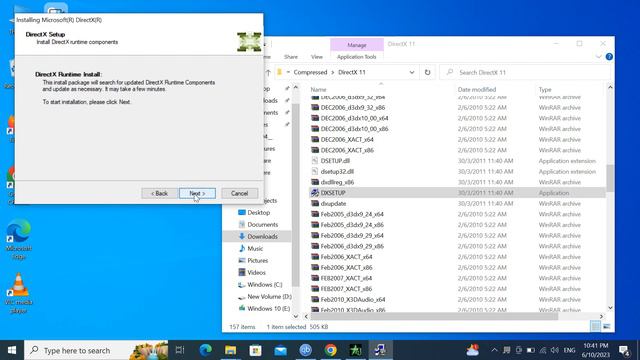Sort files by Name column header
This screenshot has height=360, width=640.
[x=318, y=89]
